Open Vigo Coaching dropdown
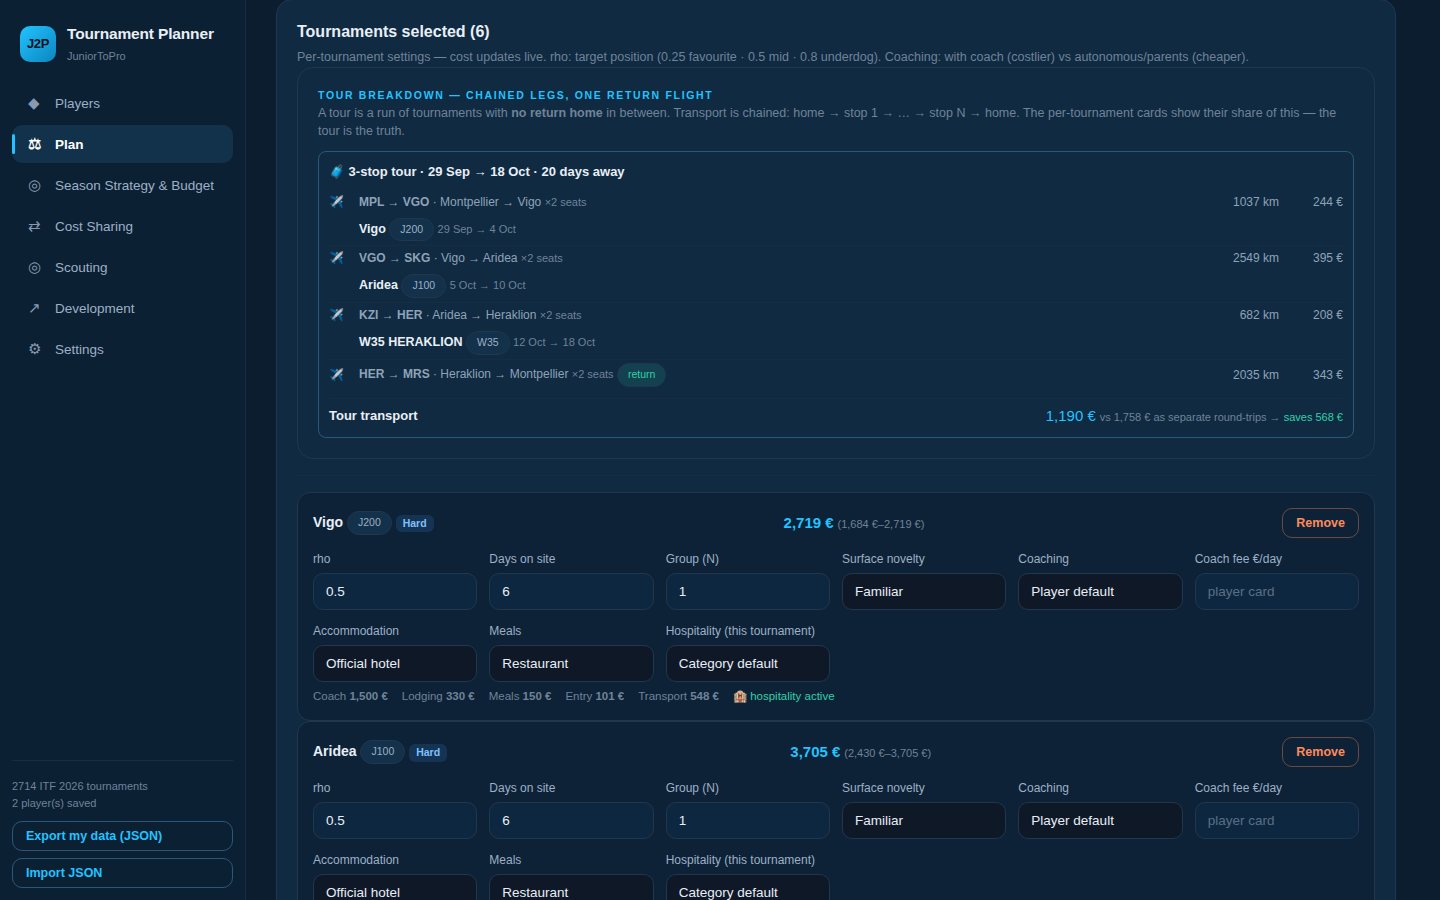 coord(1100,592)
